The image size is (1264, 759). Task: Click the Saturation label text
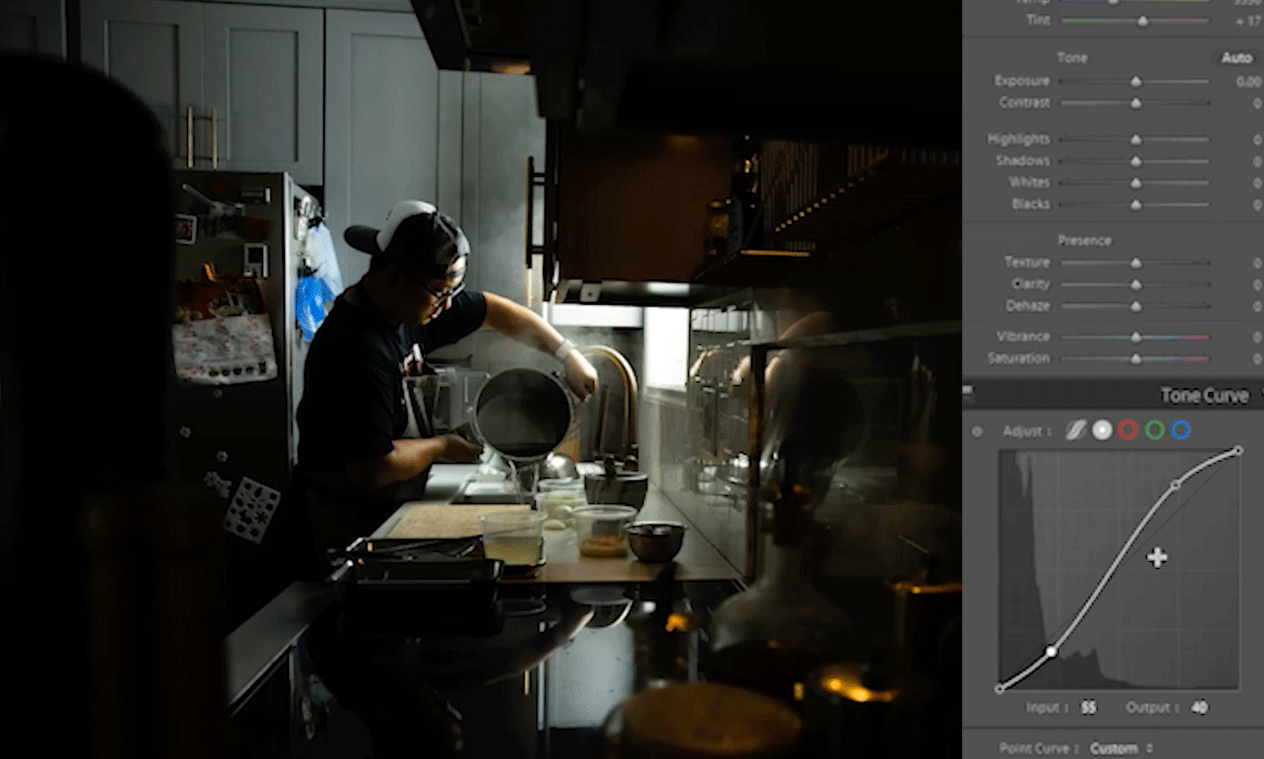click(1019, 359)
